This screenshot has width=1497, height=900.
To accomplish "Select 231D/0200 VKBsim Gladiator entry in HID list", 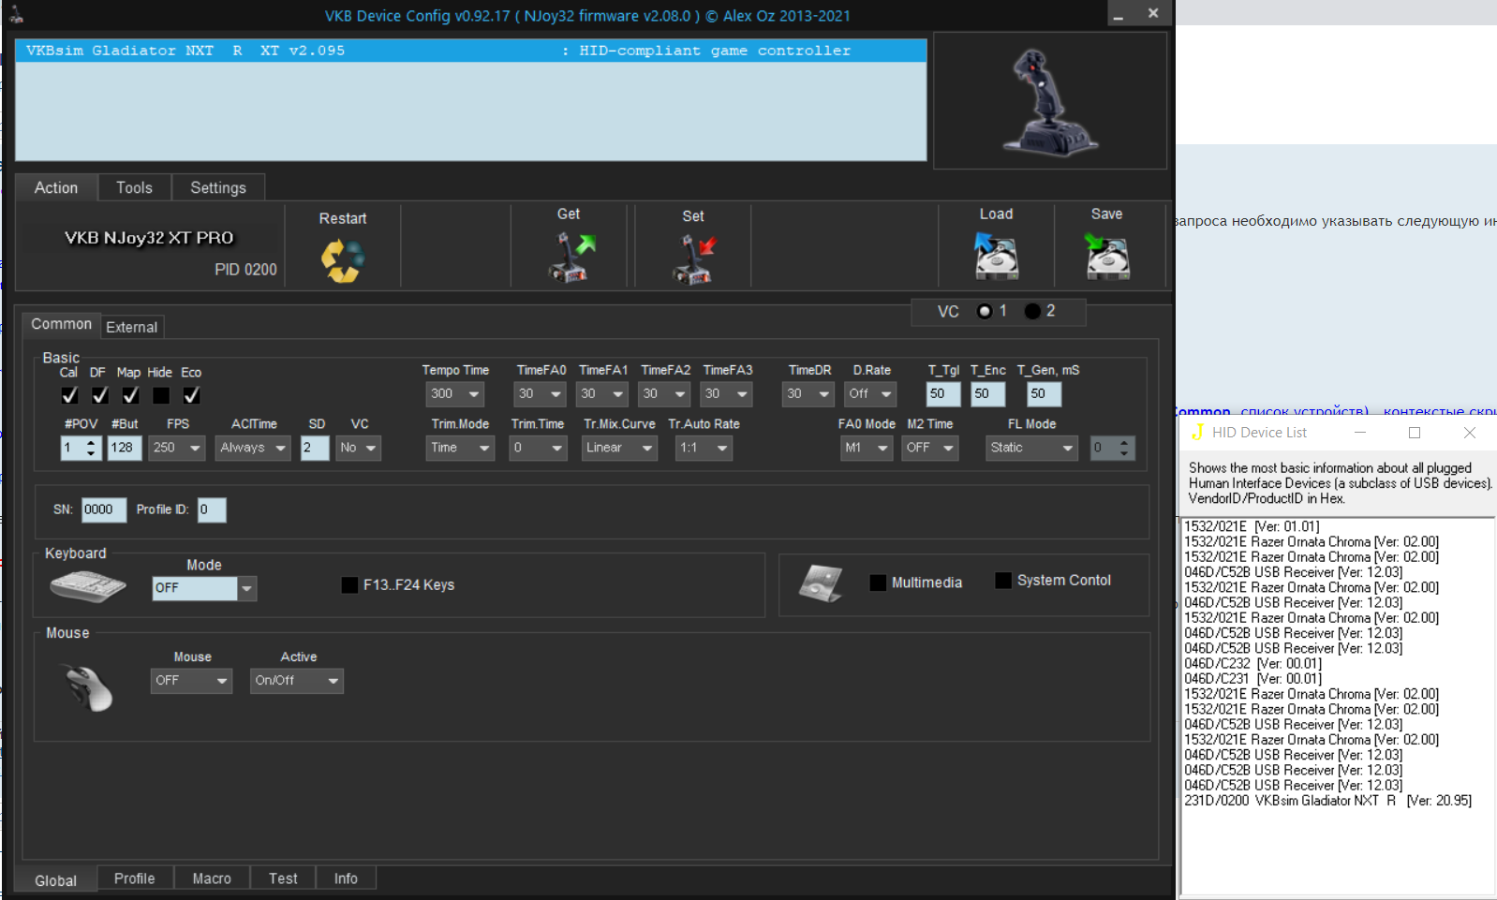I will click(1328, 801).
